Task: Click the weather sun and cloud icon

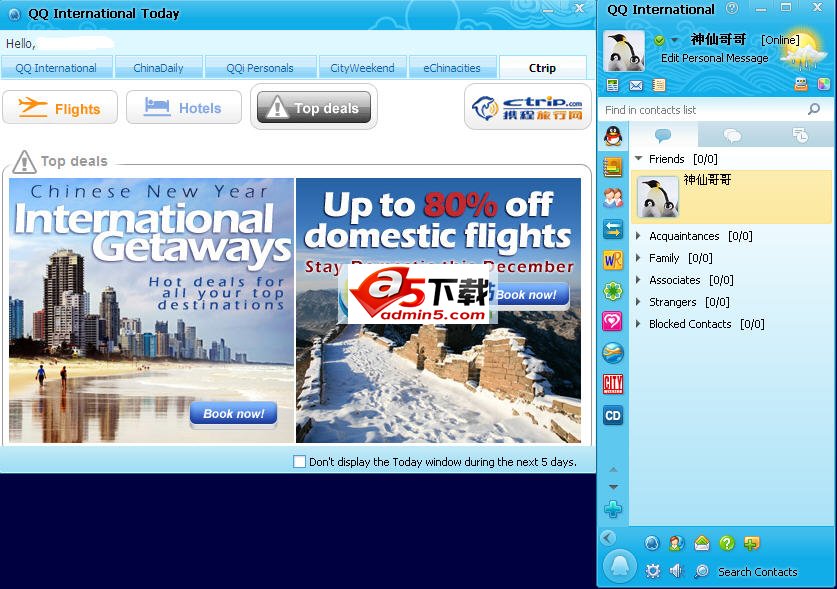Action: tap(803, 51)
